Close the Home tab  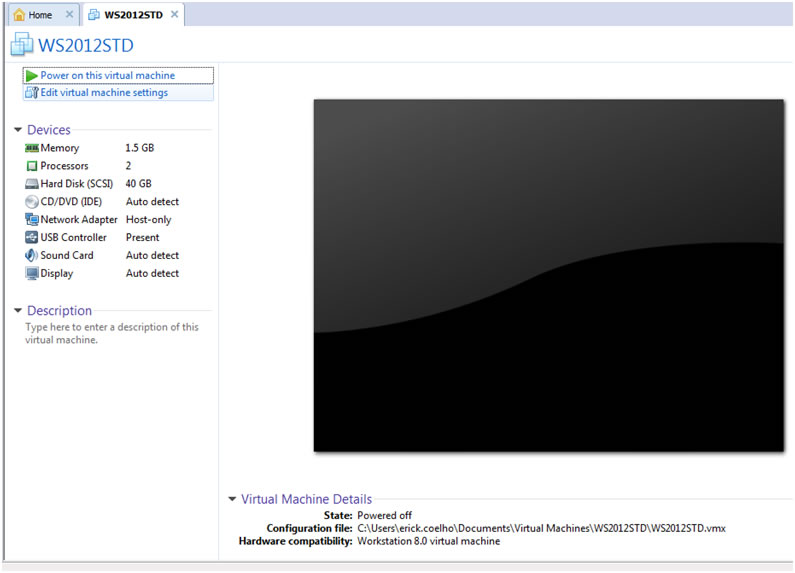coord(69,15)
